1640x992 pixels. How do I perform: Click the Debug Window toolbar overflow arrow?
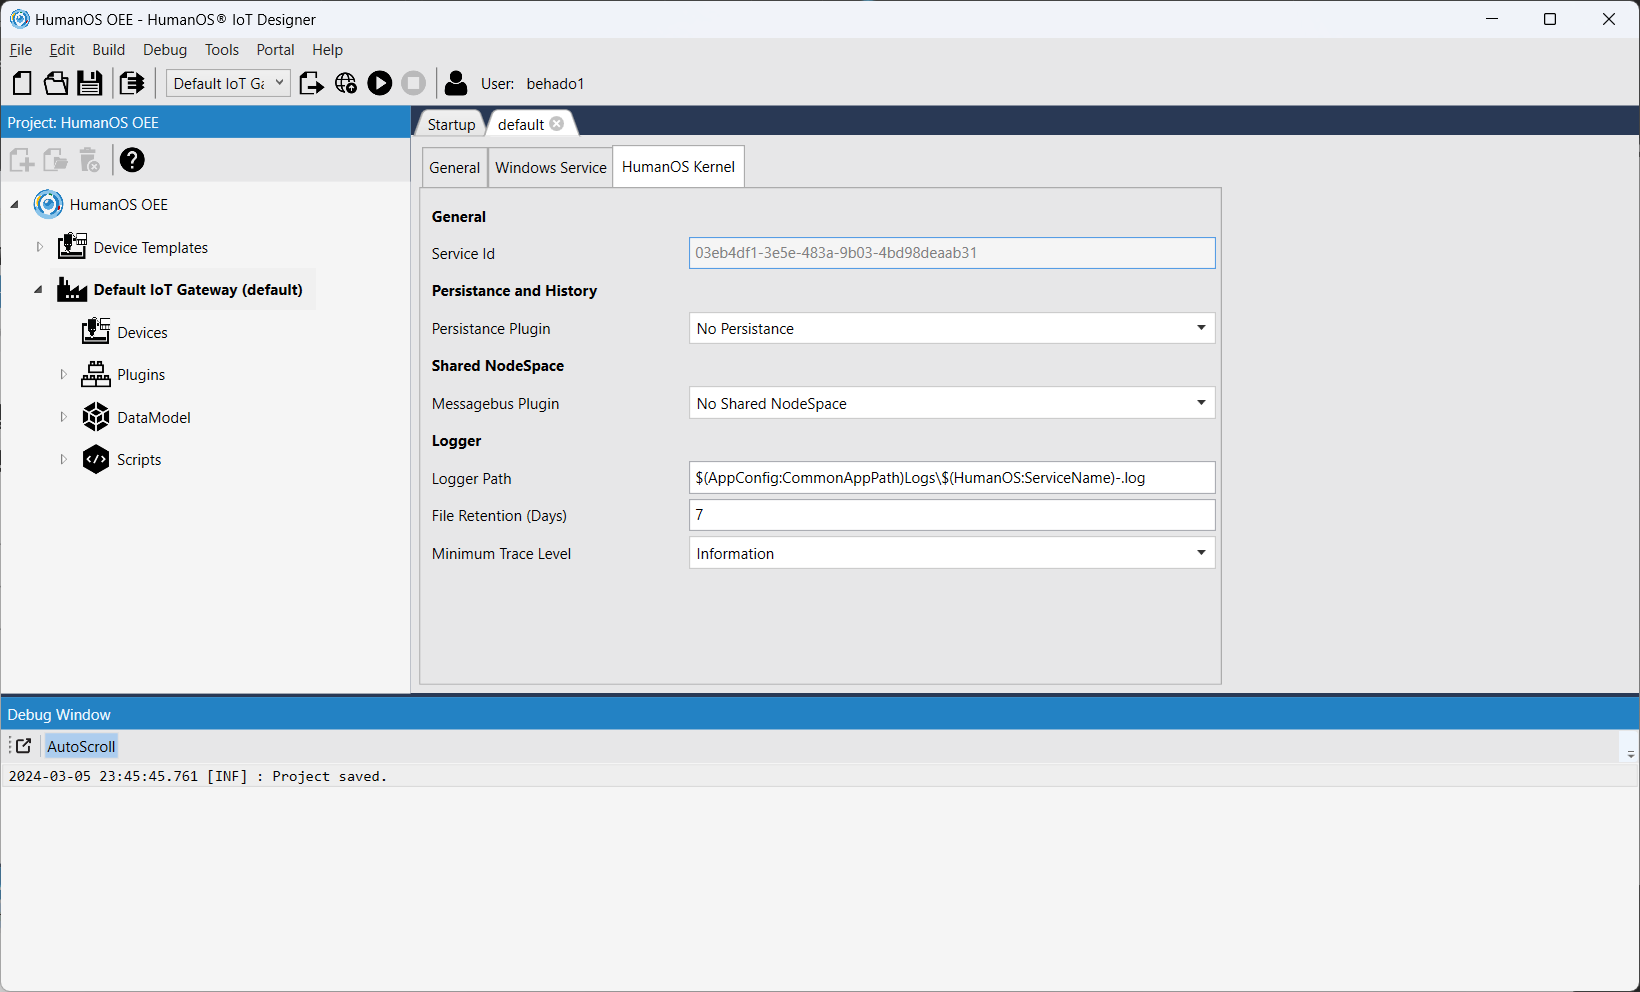click(1630, 754)
